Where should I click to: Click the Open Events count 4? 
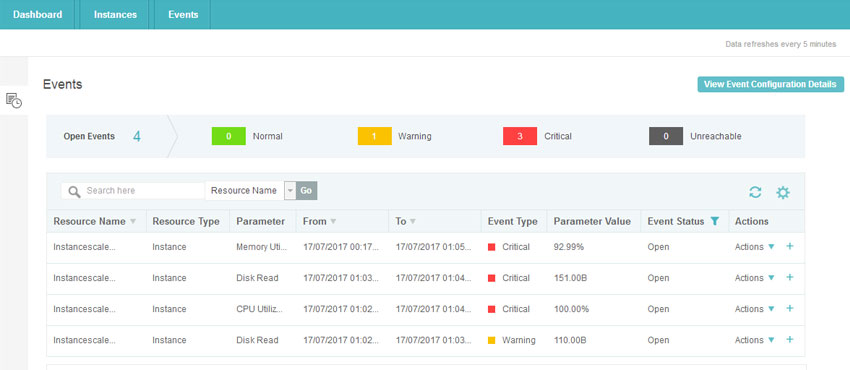[x=137, y=137]
